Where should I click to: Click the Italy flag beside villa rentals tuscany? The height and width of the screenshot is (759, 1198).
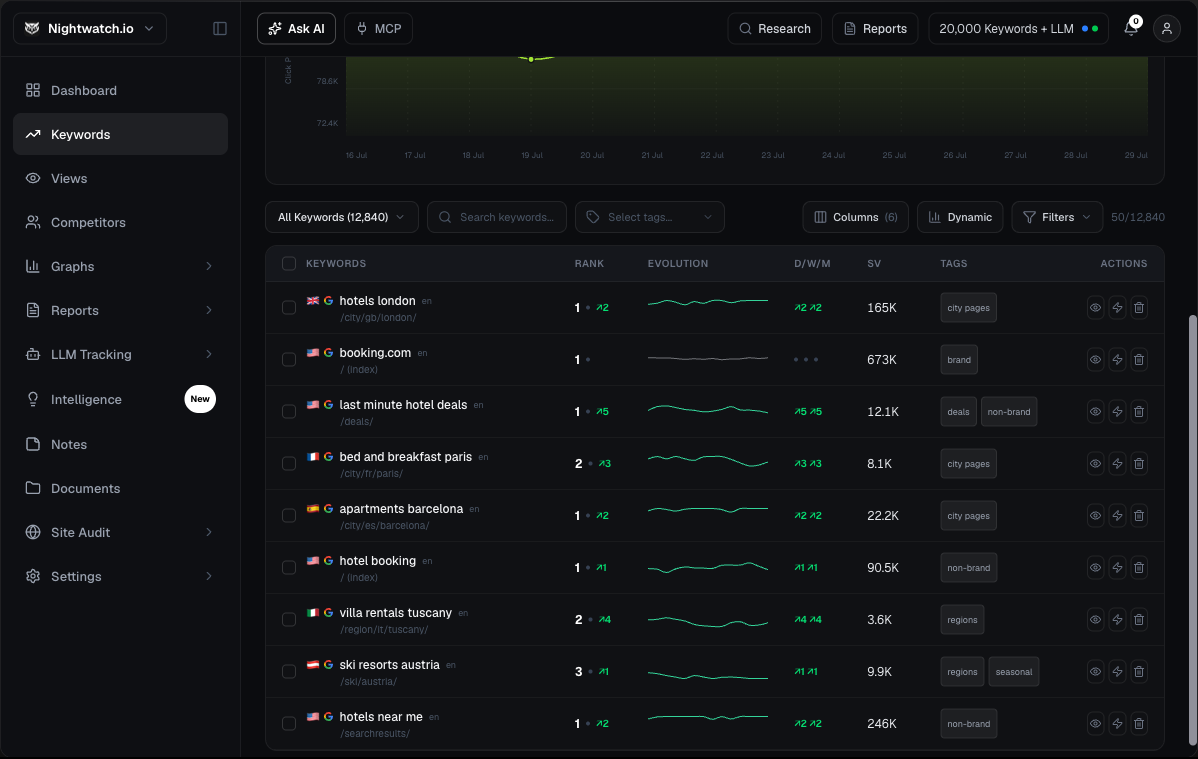(312, 612)
